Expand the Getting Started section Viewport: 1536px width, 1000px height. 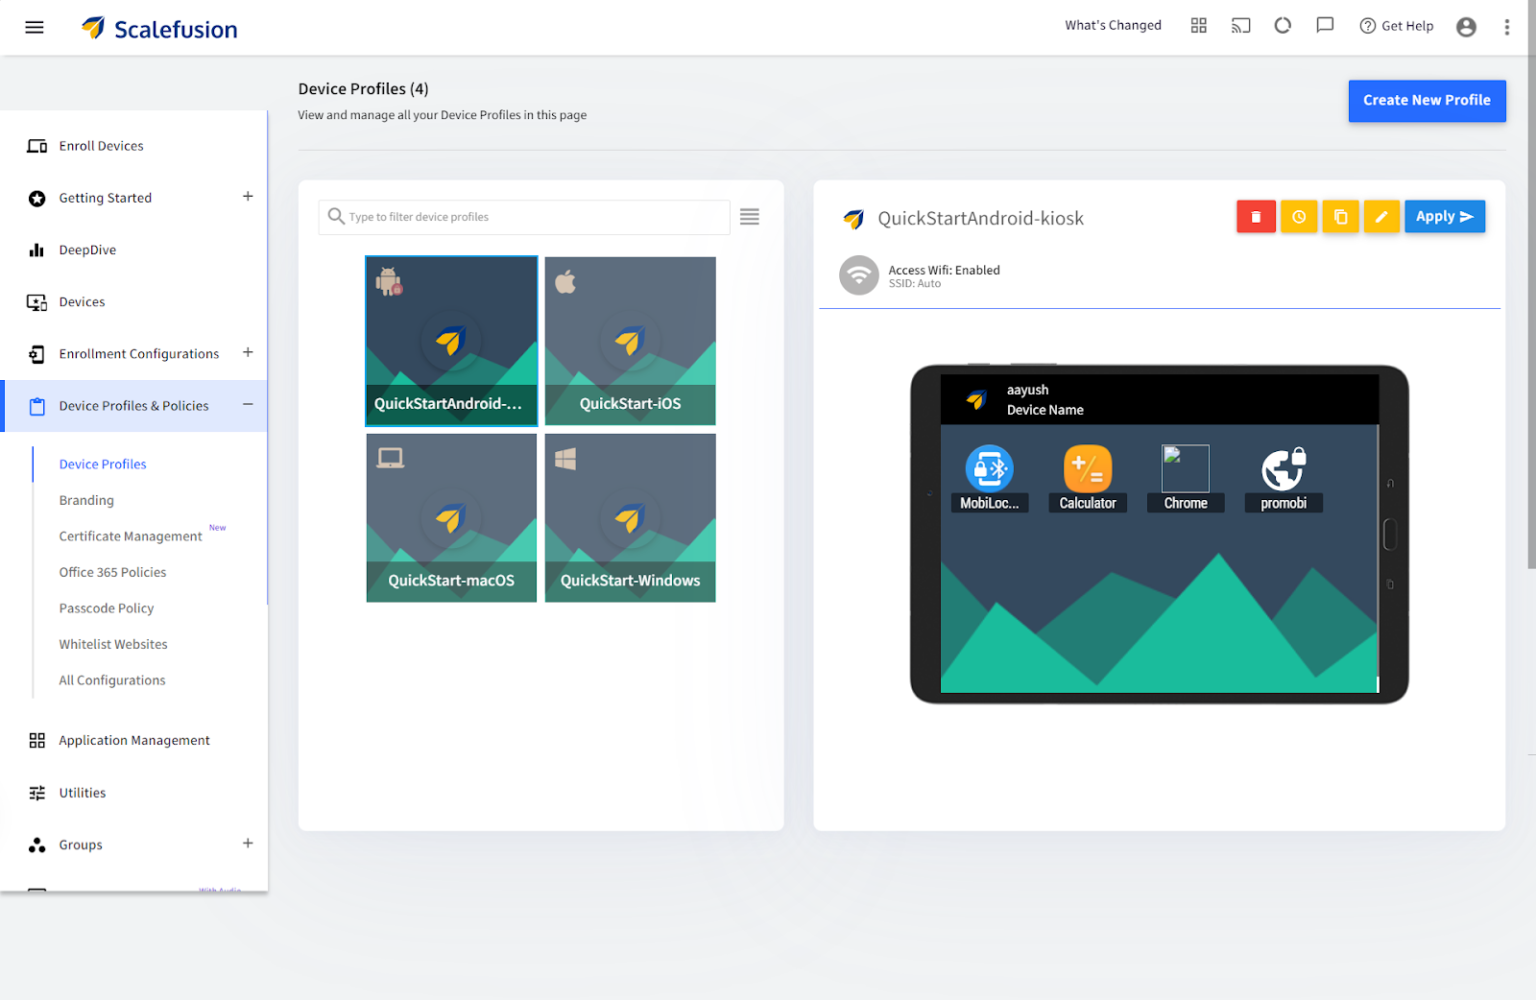click(248, 197)
